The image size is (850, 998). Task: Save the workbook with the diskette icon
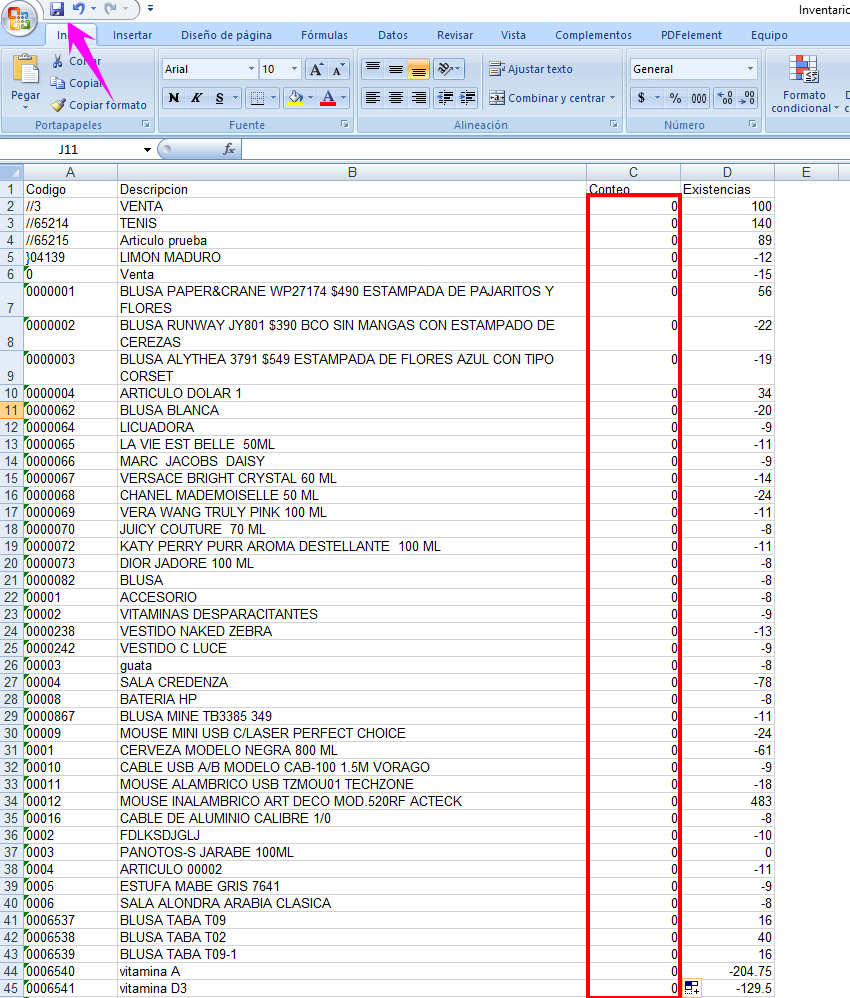[x=57, y=9]
